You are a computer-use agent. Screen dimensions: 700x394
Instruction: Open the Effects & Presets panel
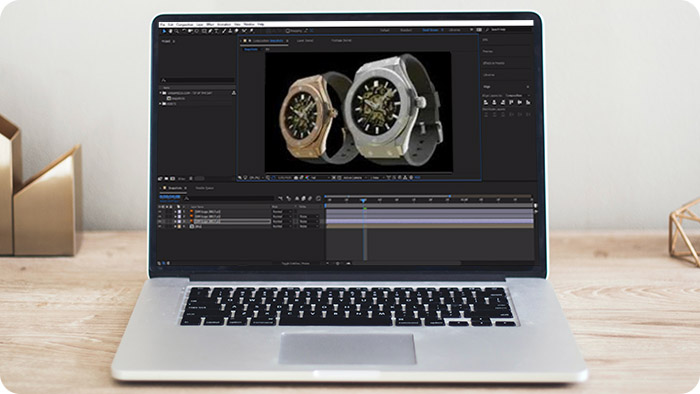pyautogui.click(x=494, y=63)
